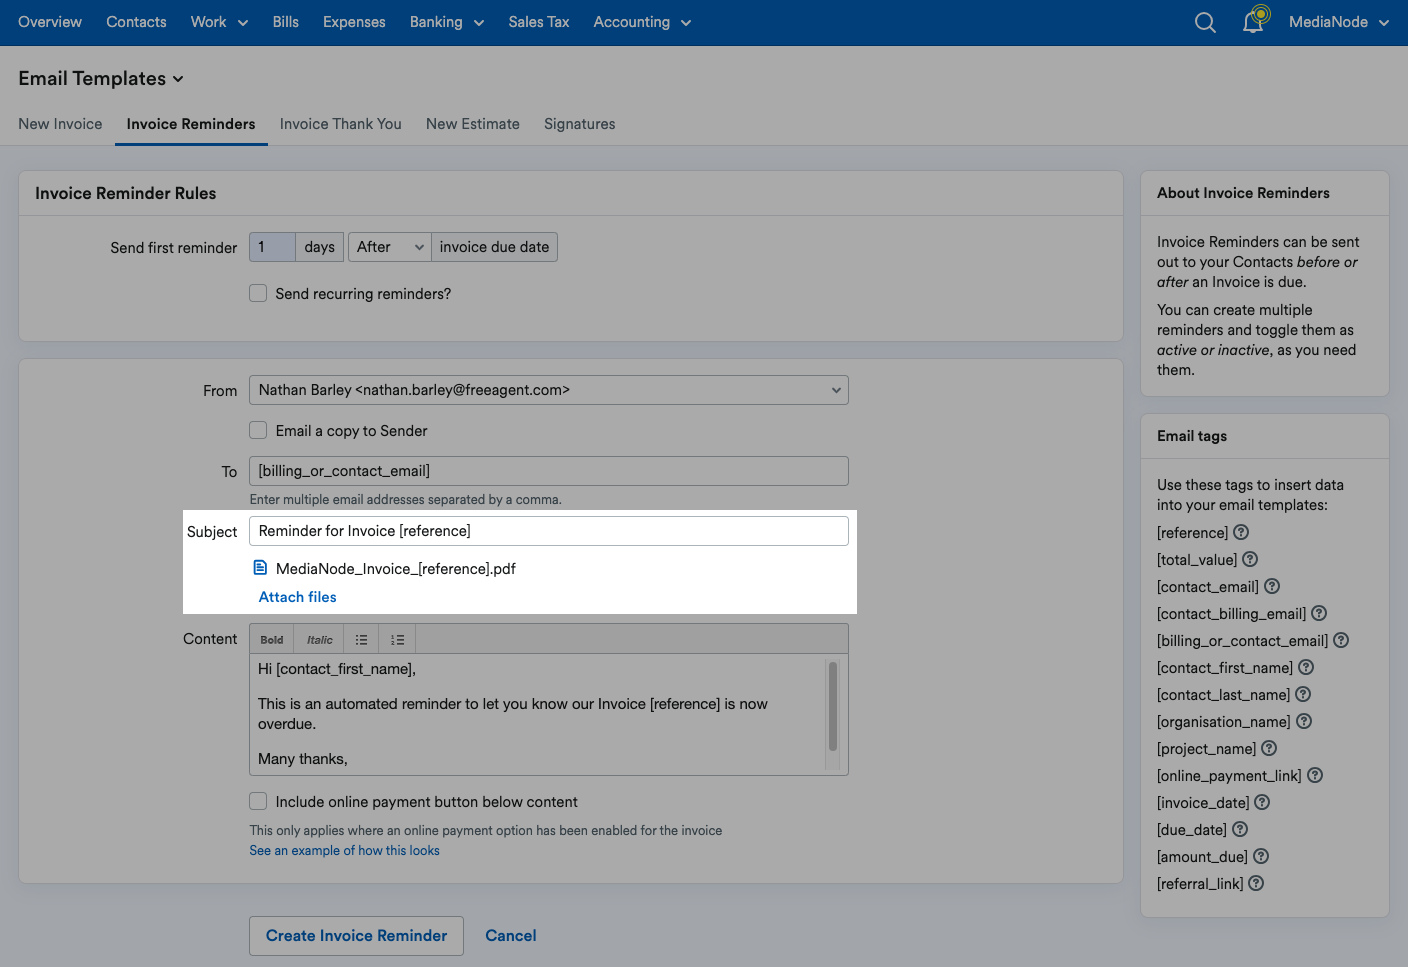Viewport: 1408px width, 967px height.
Task: Click the MediaNode_Invoice_[reference].pdf attachment name
Action: (x=396, y=569)
